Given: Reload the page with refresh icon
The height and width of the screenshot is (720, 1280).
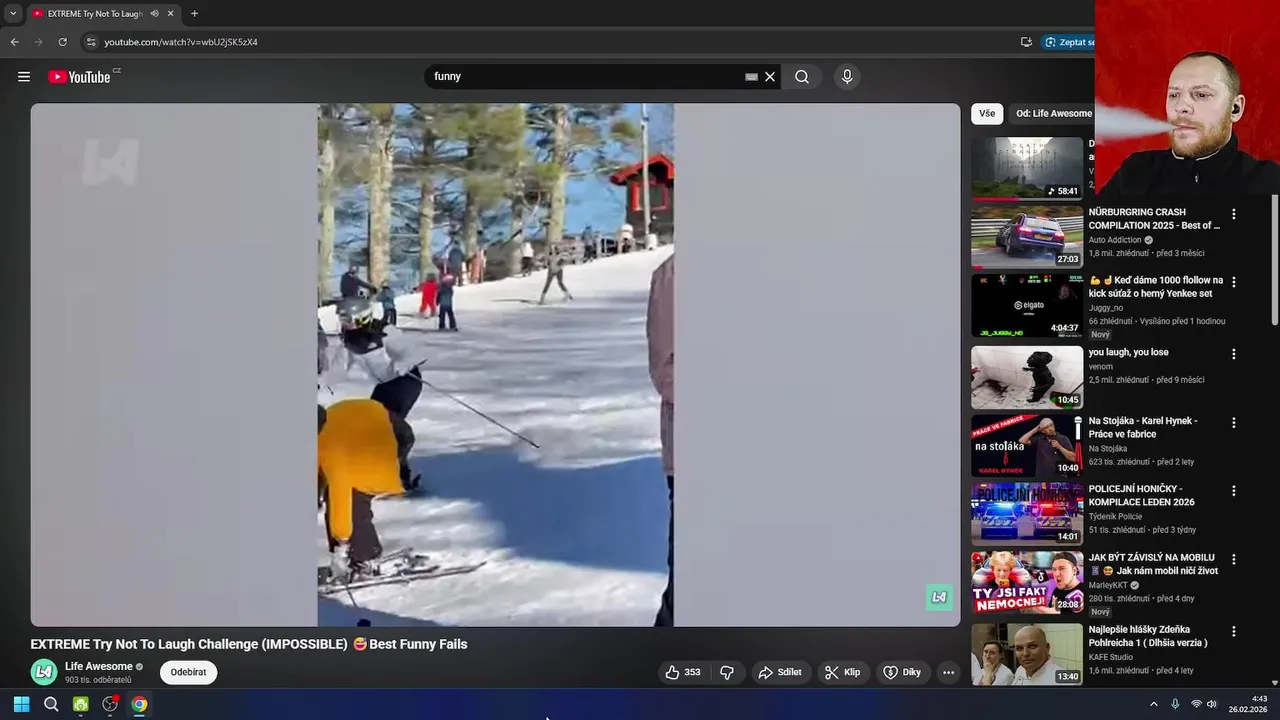Looking at the screenshot, I should tap(62, 42).
